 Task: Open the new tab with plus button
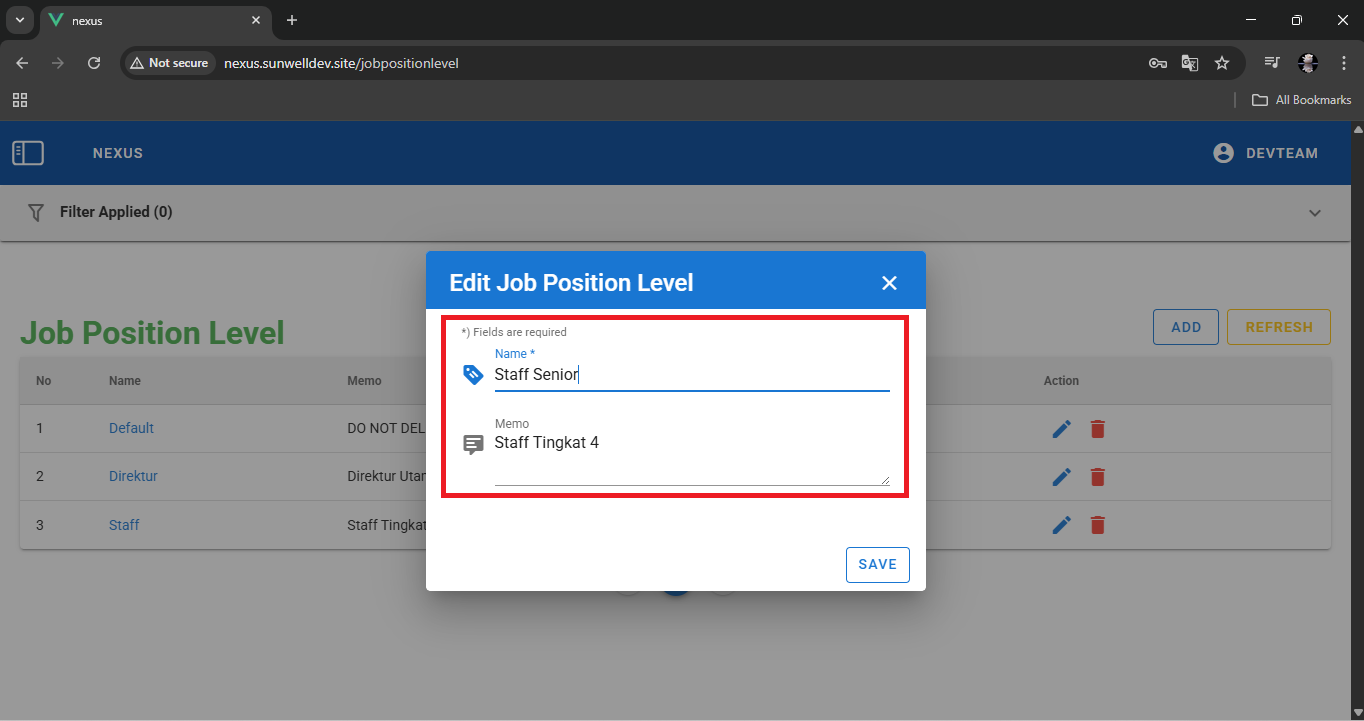coord(292,20)
